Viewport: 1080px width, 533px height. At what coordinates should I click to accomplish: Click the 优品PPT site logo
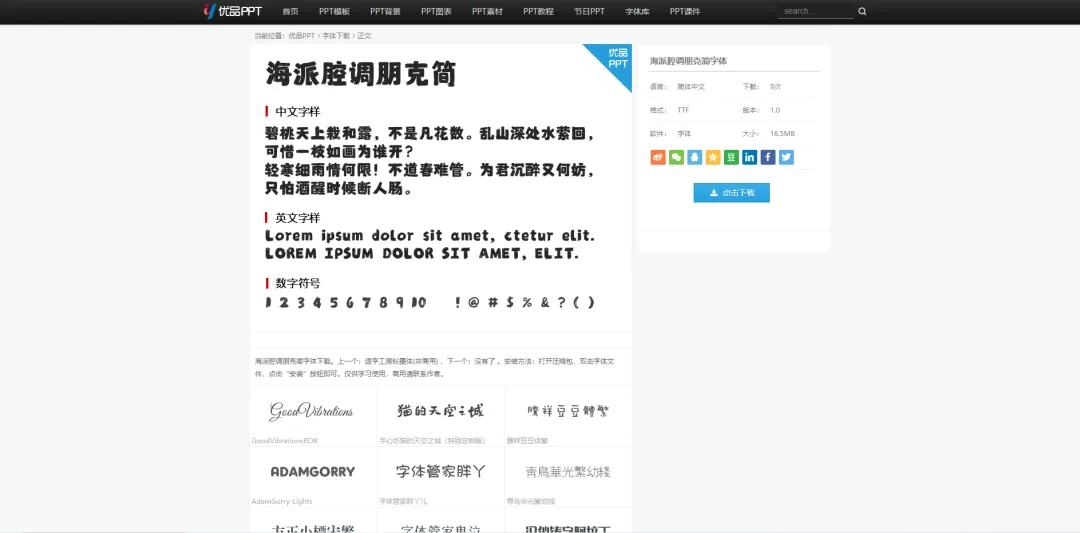pos(233,11)
